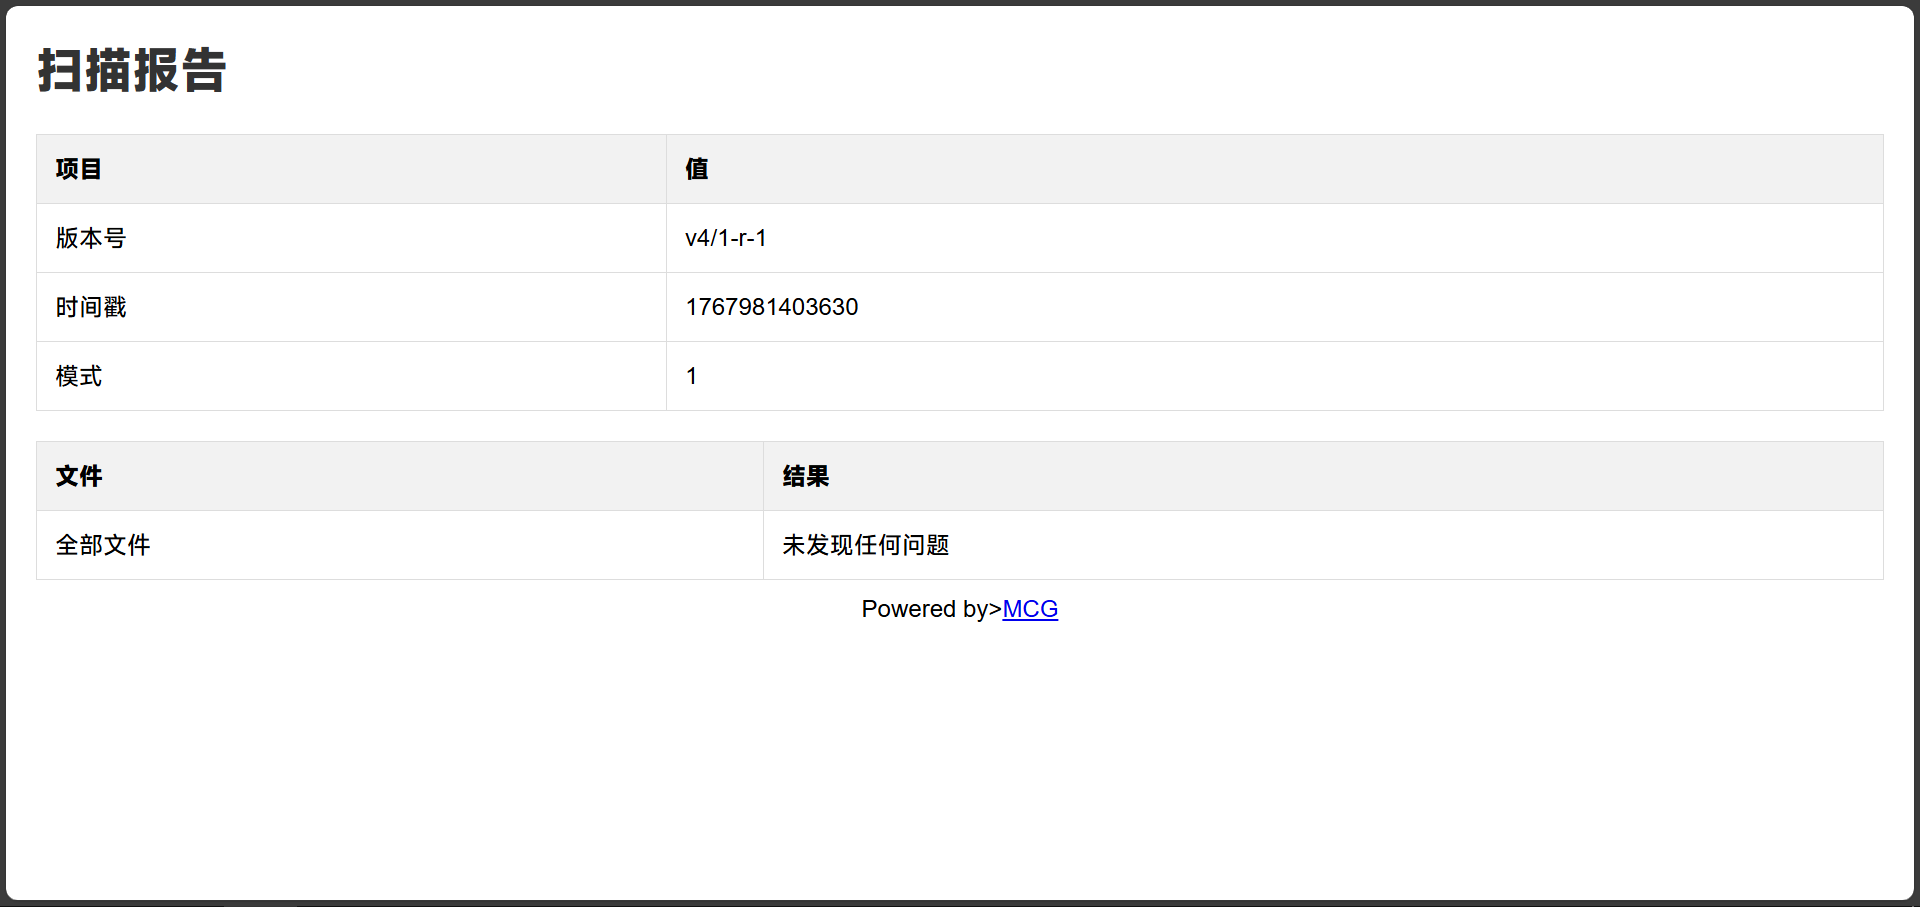Image resolution: width=1920 pixels, height=907 pixels.
Task: Click the blank gap between both tables
Action: [x=960, y=426]
